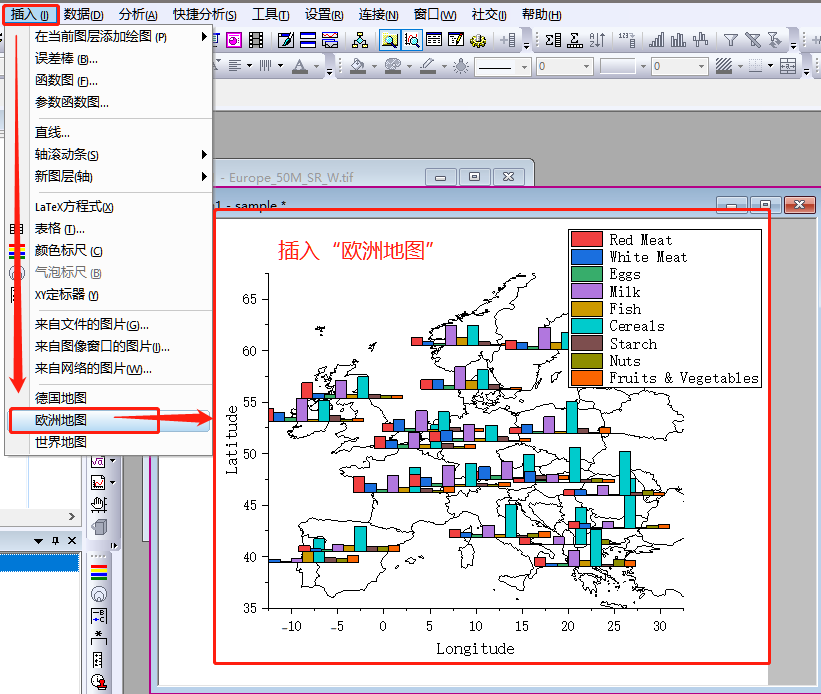Select 来自文件的图片 menu entry
Image resolution: width=821 pixels, height=694 pixels.
pyautogui.click(x=91, y=324)
